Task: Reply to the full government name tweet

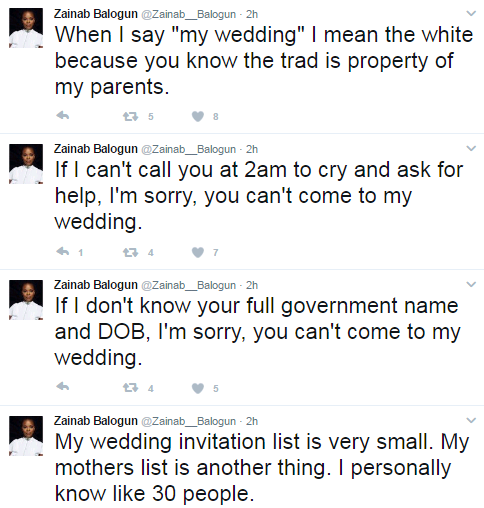Action: (x=63, y=387)
